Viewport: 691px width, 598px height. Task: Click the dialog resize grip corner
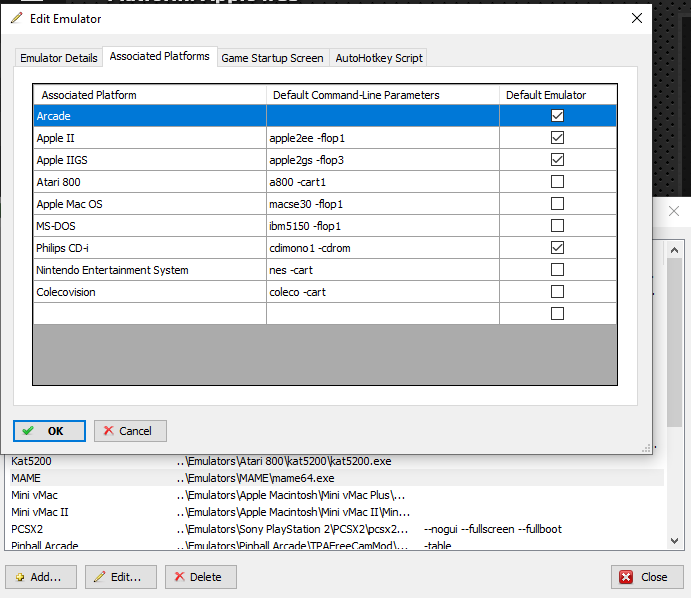coord(646,449)
